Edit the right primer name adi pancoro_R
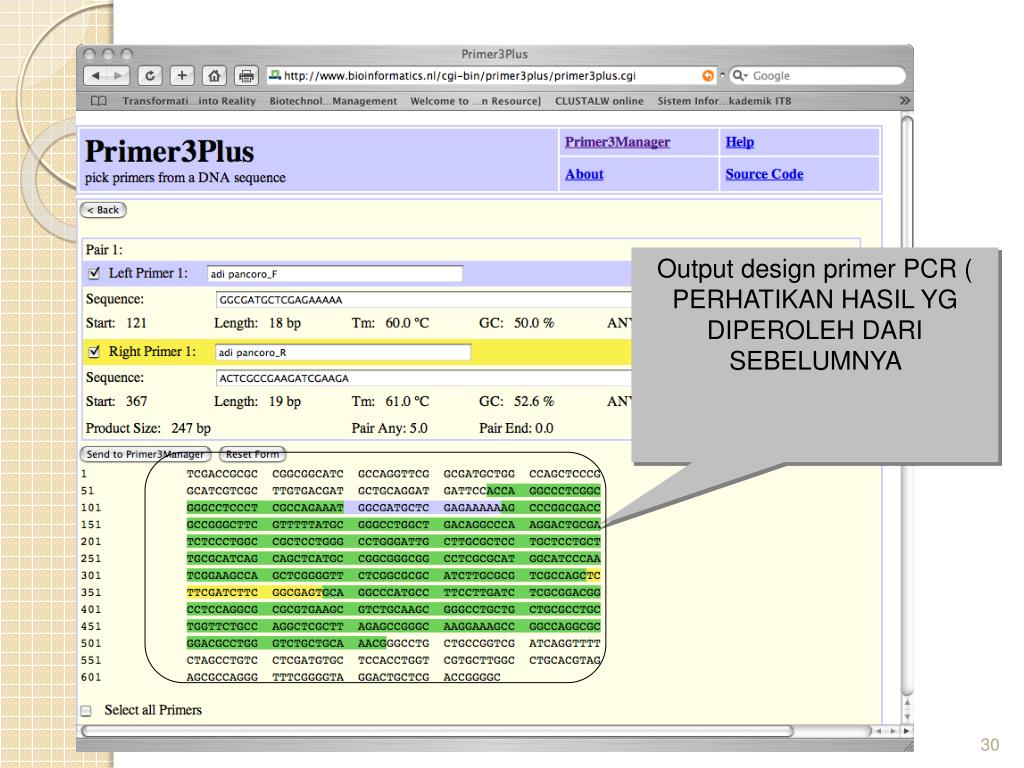 tap(342, 352)
